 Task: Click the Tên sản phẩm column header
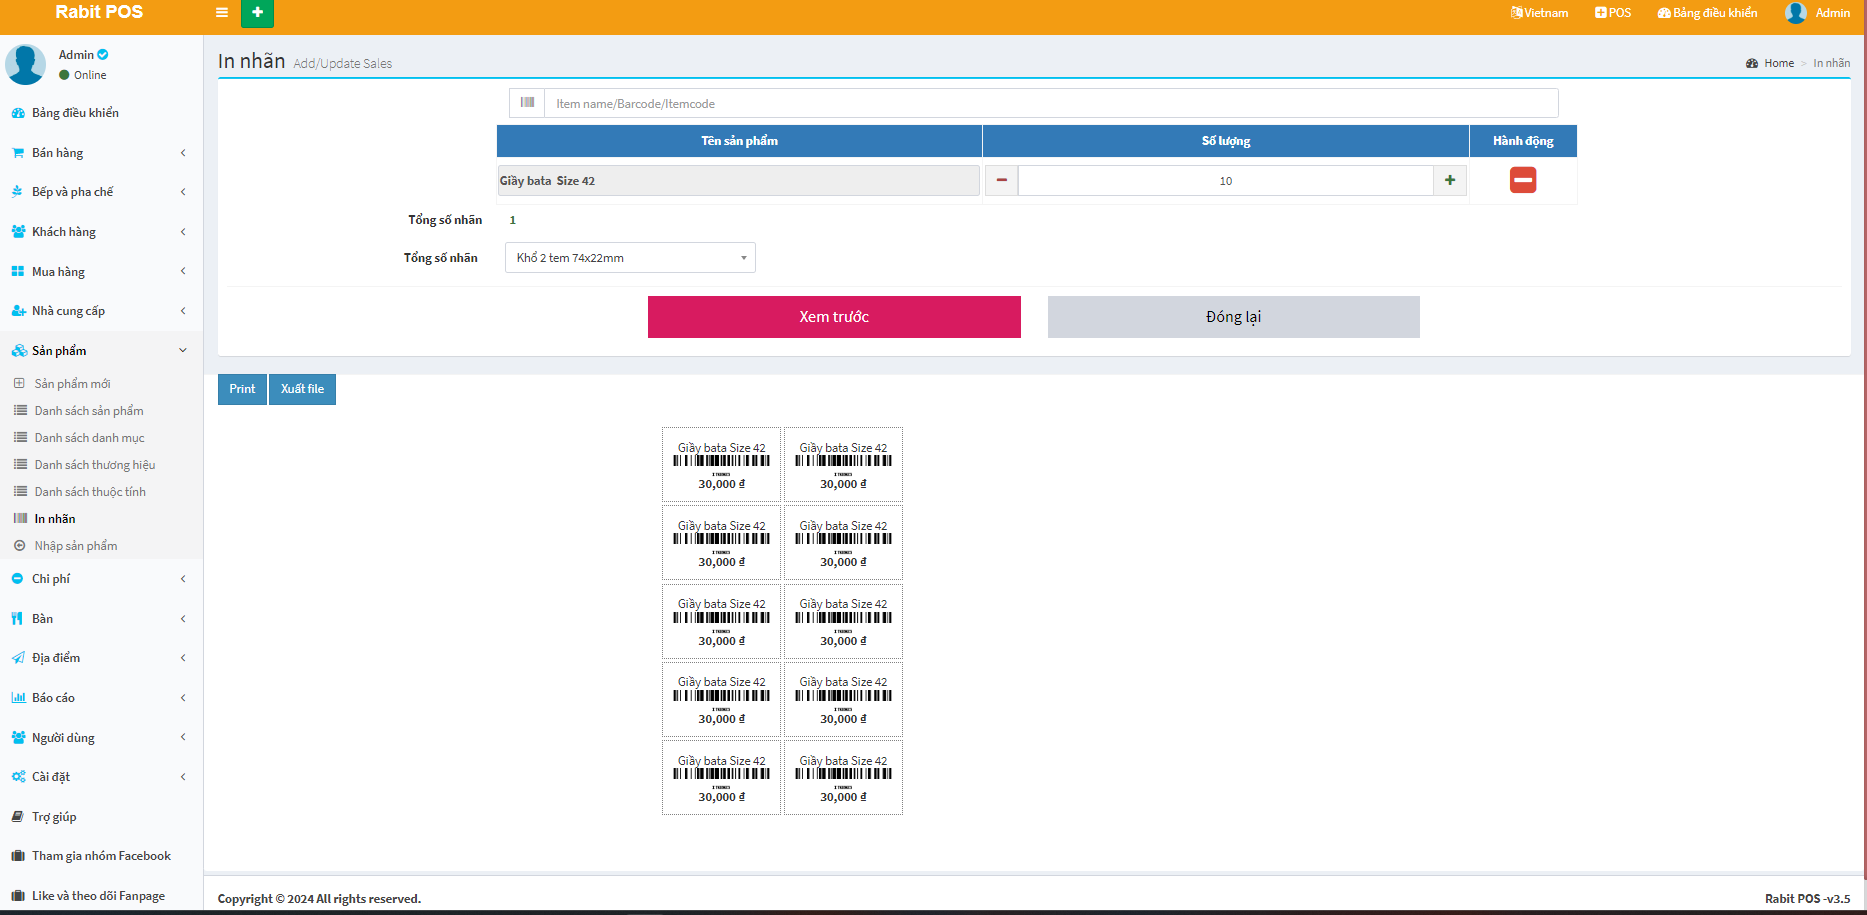(x=739, y=141)
